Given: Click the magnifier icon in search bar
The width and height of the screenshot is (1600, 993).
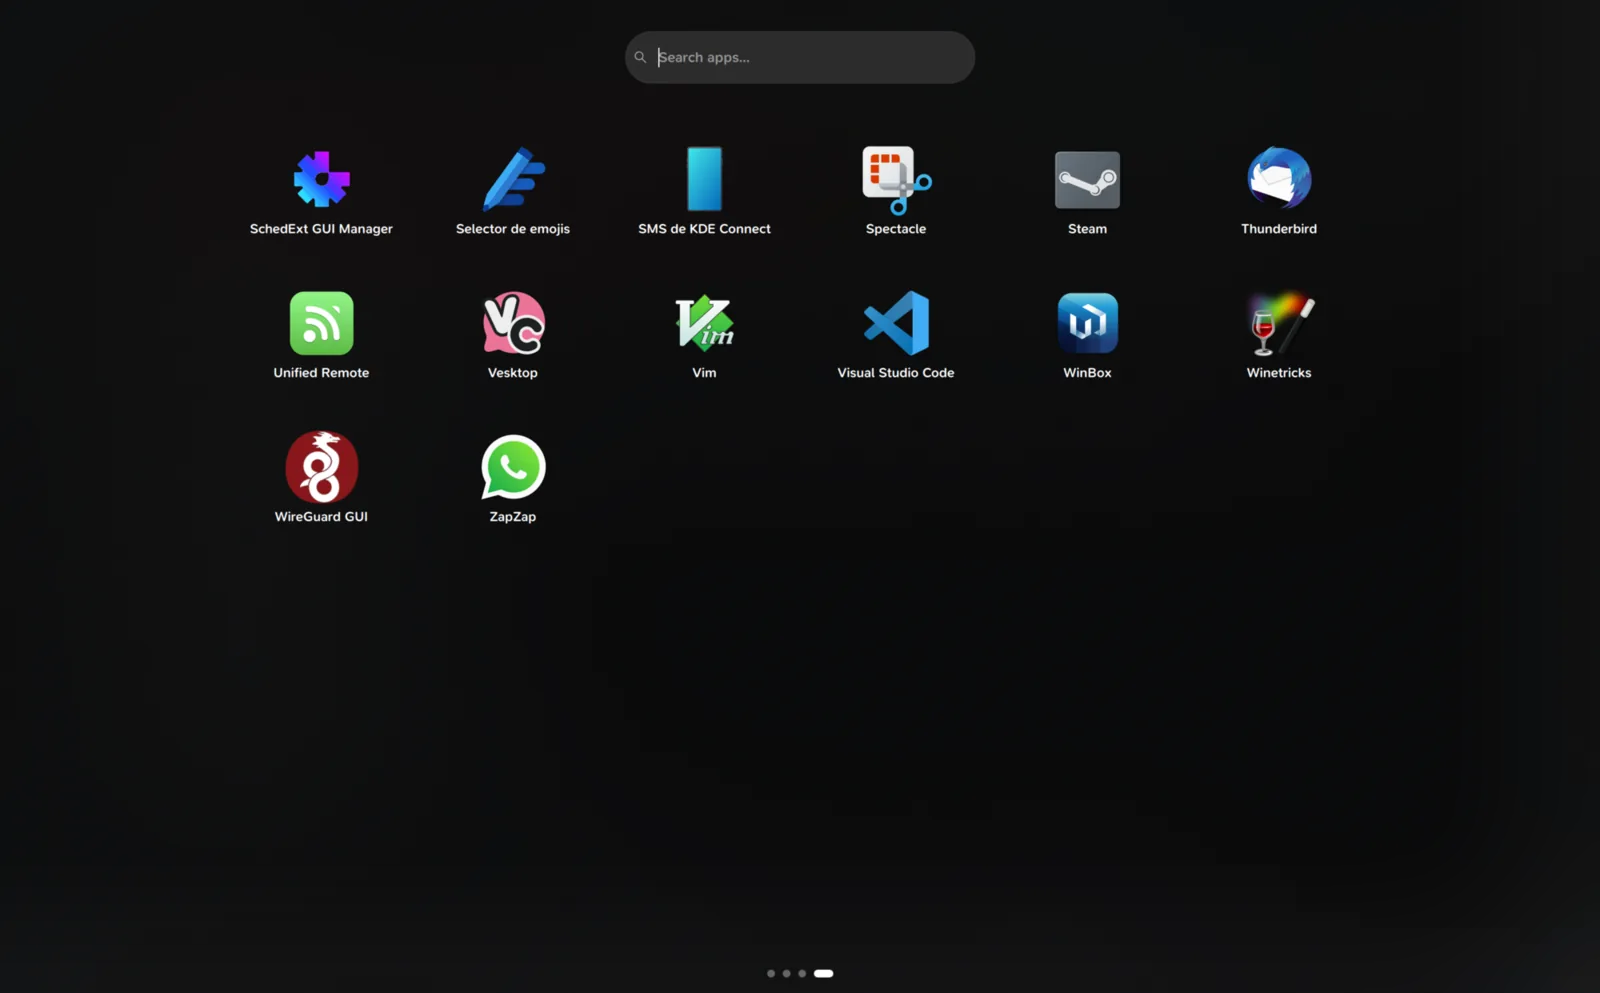Looking at the screenshot, I should point(640,57).
